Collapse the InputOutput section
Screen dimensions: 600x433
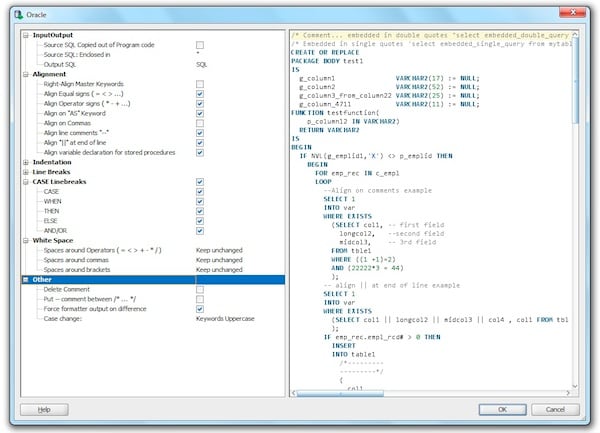click(25, 35)
